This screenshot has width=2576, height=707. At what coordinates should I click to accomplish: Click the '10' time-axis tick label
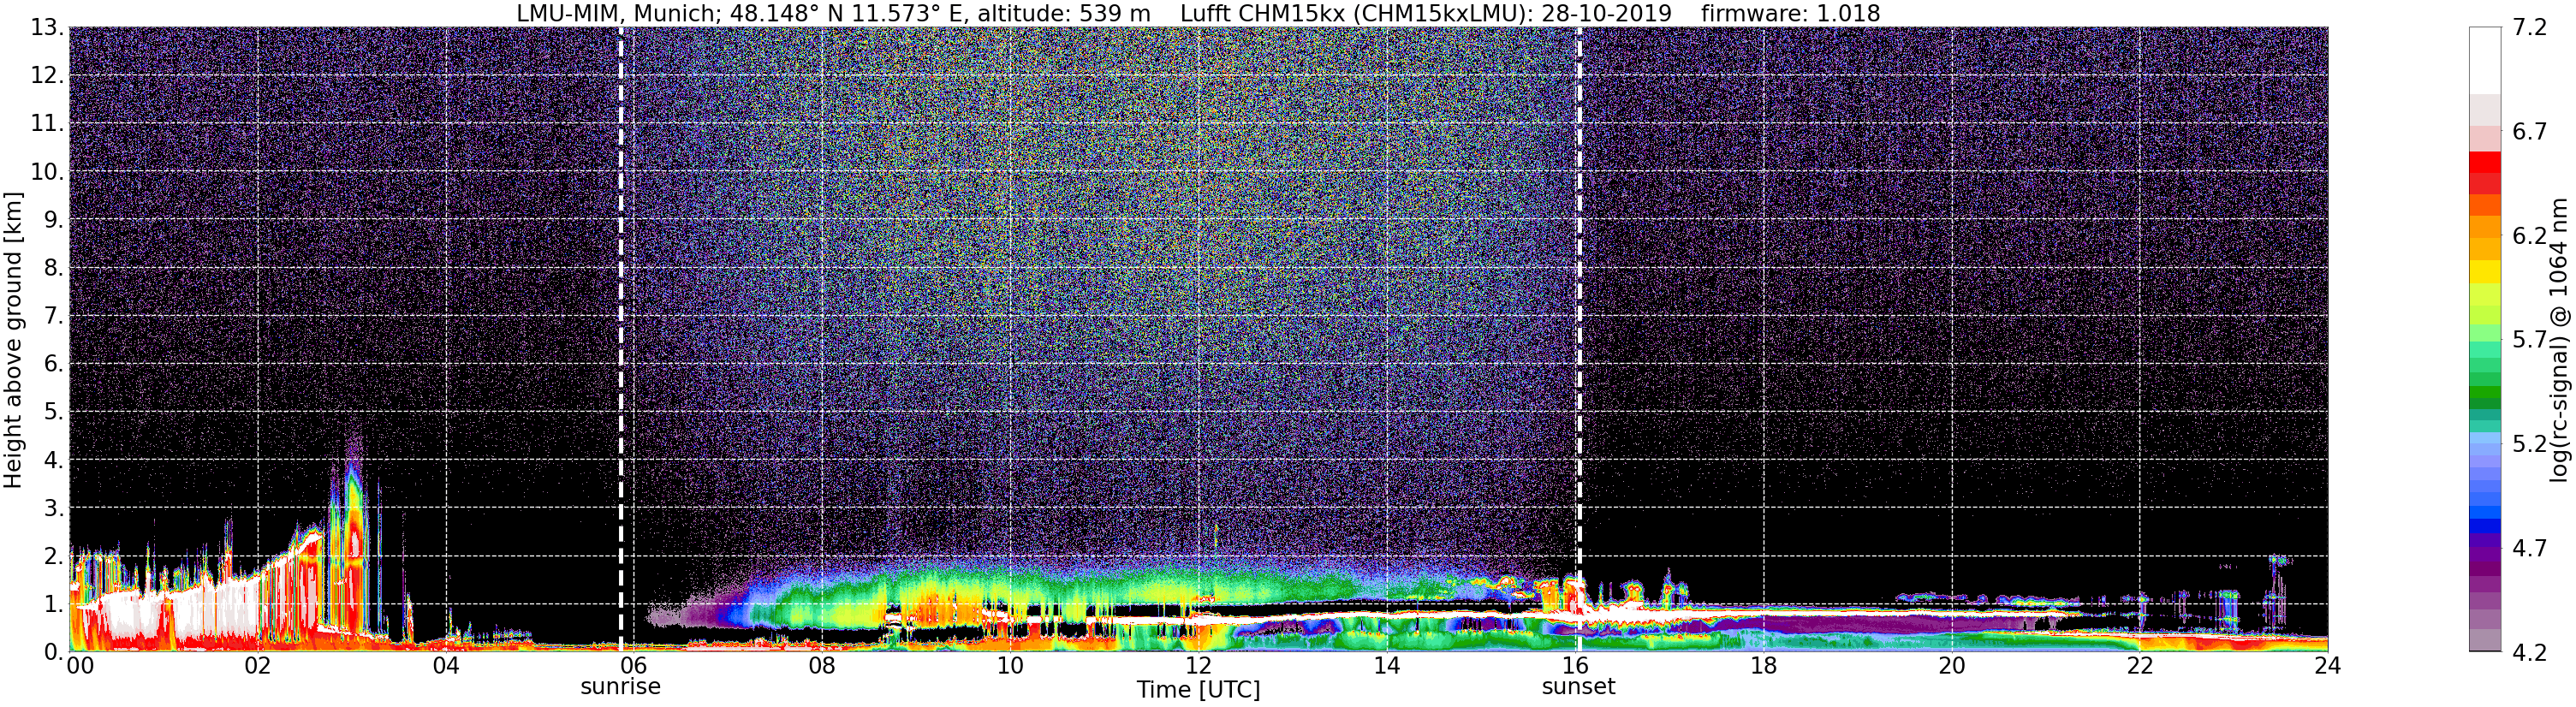click(x=1010, y=666)
